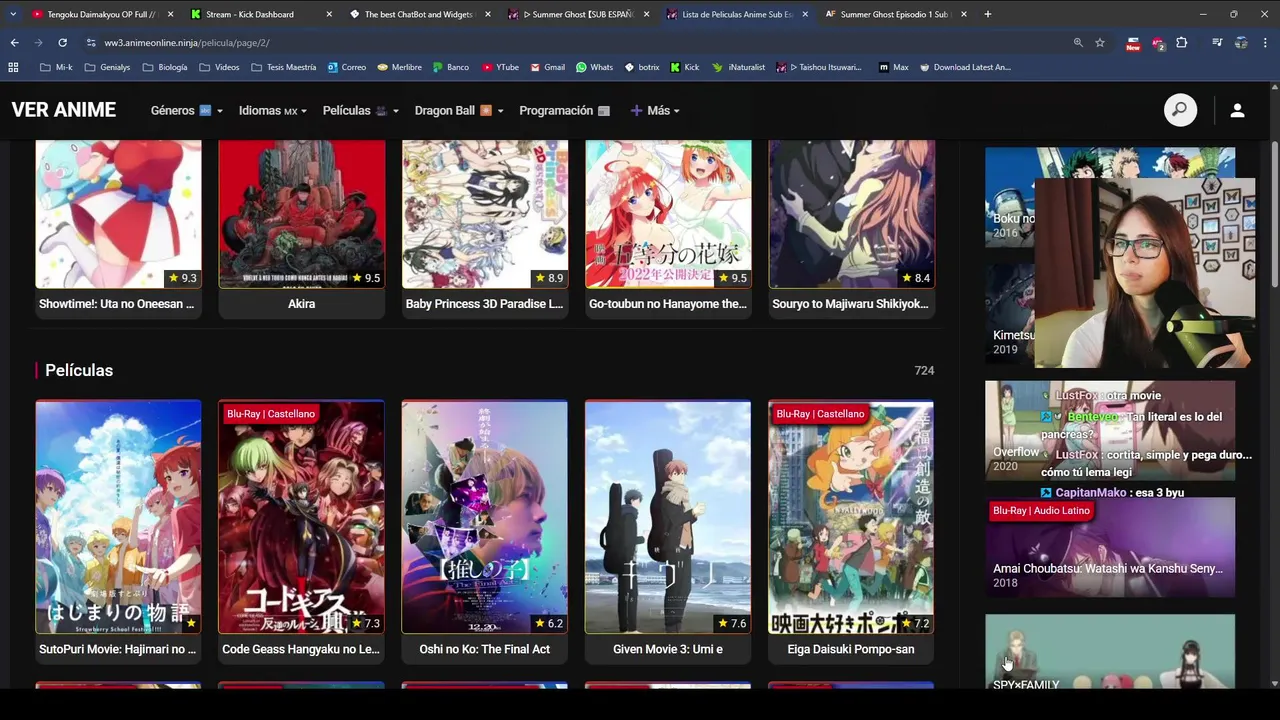This screenshot has width=1280, height=720.
Task: Open the Chrome three-dot menu
Action: [x=1265, y=43]
